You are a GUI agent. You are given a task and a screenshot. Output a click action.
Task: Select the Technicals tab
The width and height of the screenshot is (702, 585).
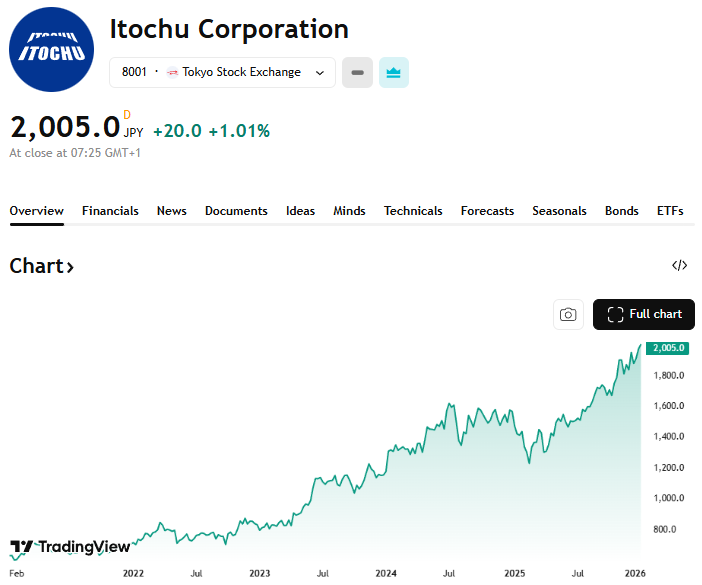413,211
